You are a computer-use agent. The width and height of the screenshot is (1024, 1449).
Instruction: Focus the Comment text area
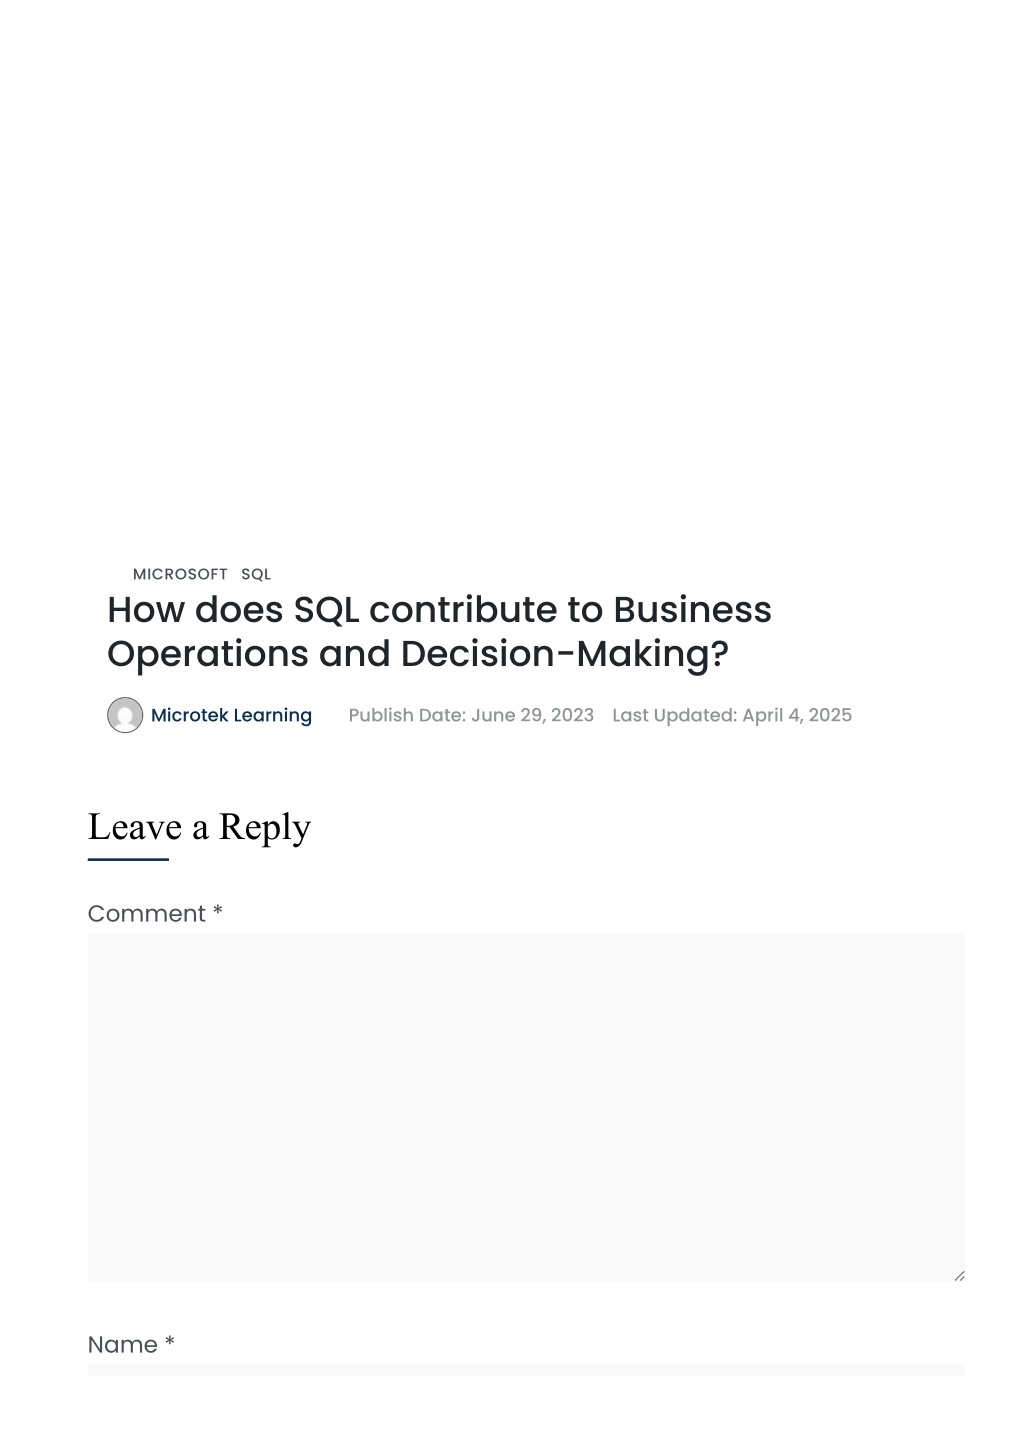(x=526, y=1107)
